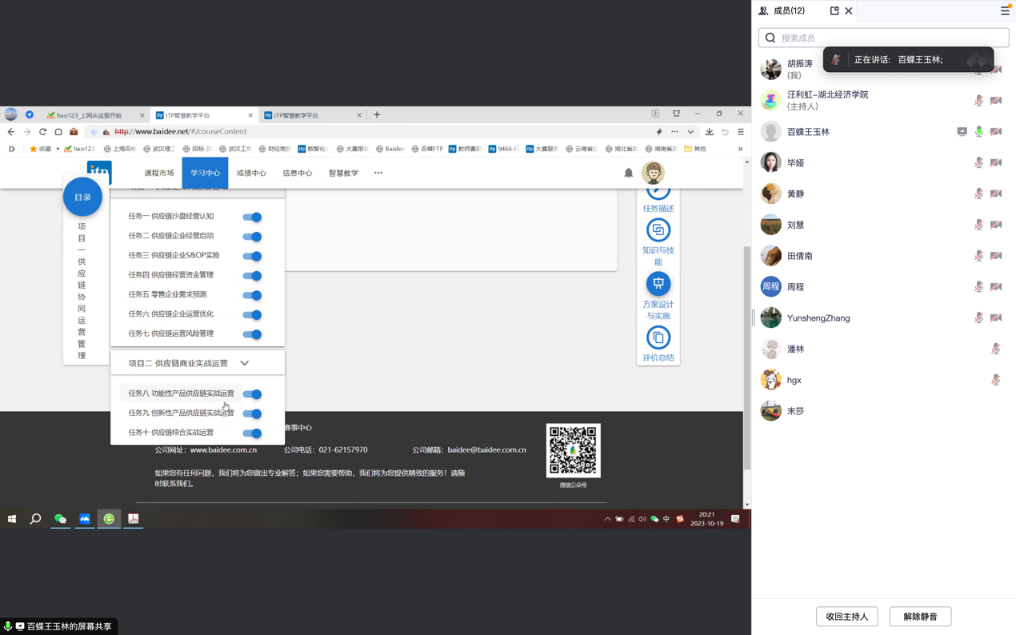Click the 收回主持人 button

(848, 616)
